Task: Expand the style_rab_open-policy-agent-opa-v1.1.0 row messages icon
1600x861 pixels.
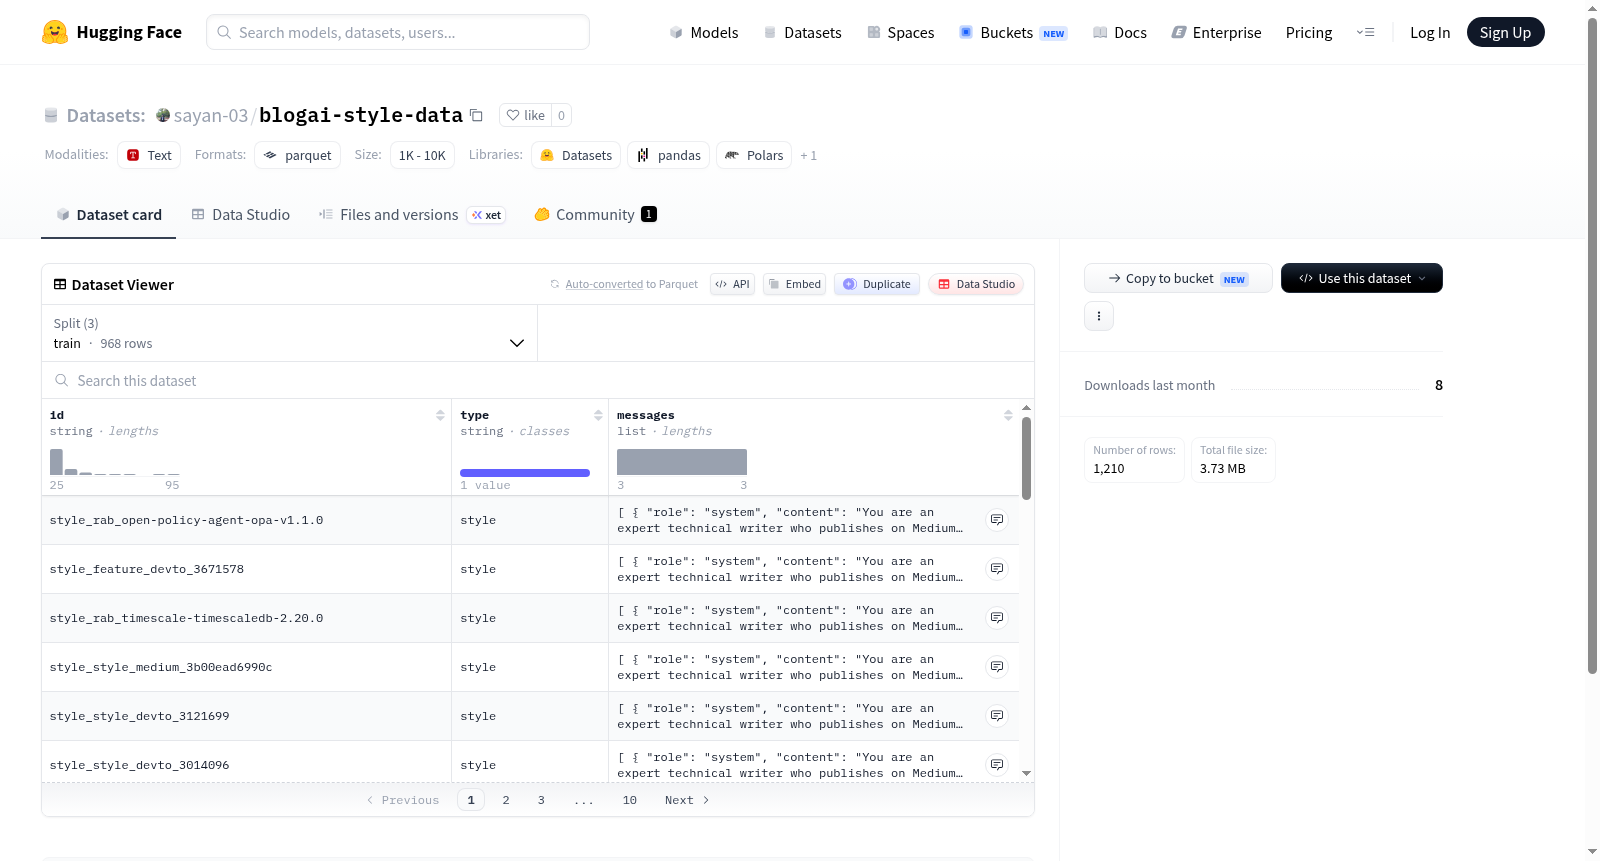Action: 997,520
